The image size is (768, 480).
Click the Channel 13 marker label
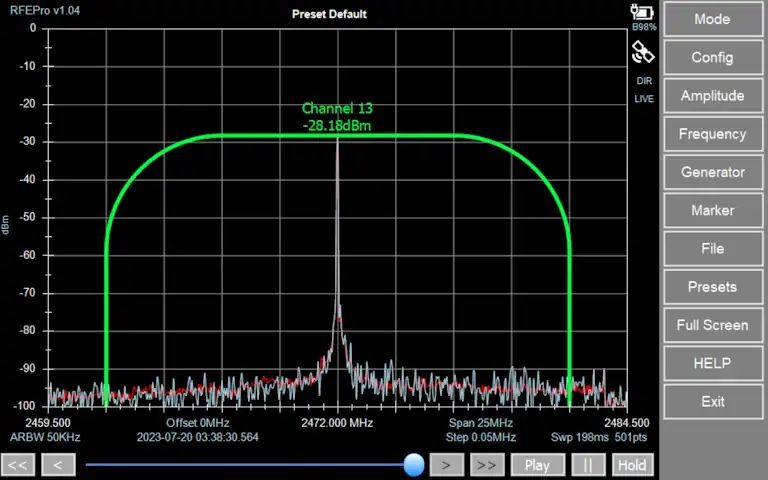(337, 108)
